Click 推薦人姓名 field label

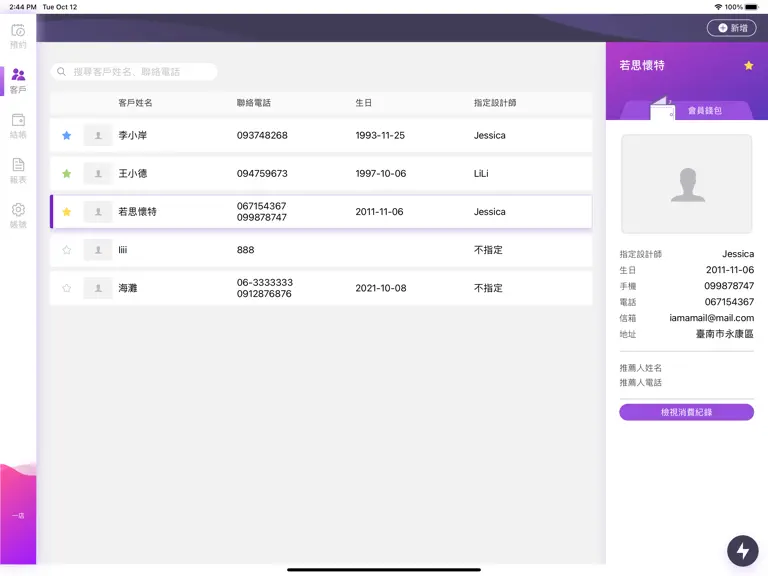[x=641, y=368]
